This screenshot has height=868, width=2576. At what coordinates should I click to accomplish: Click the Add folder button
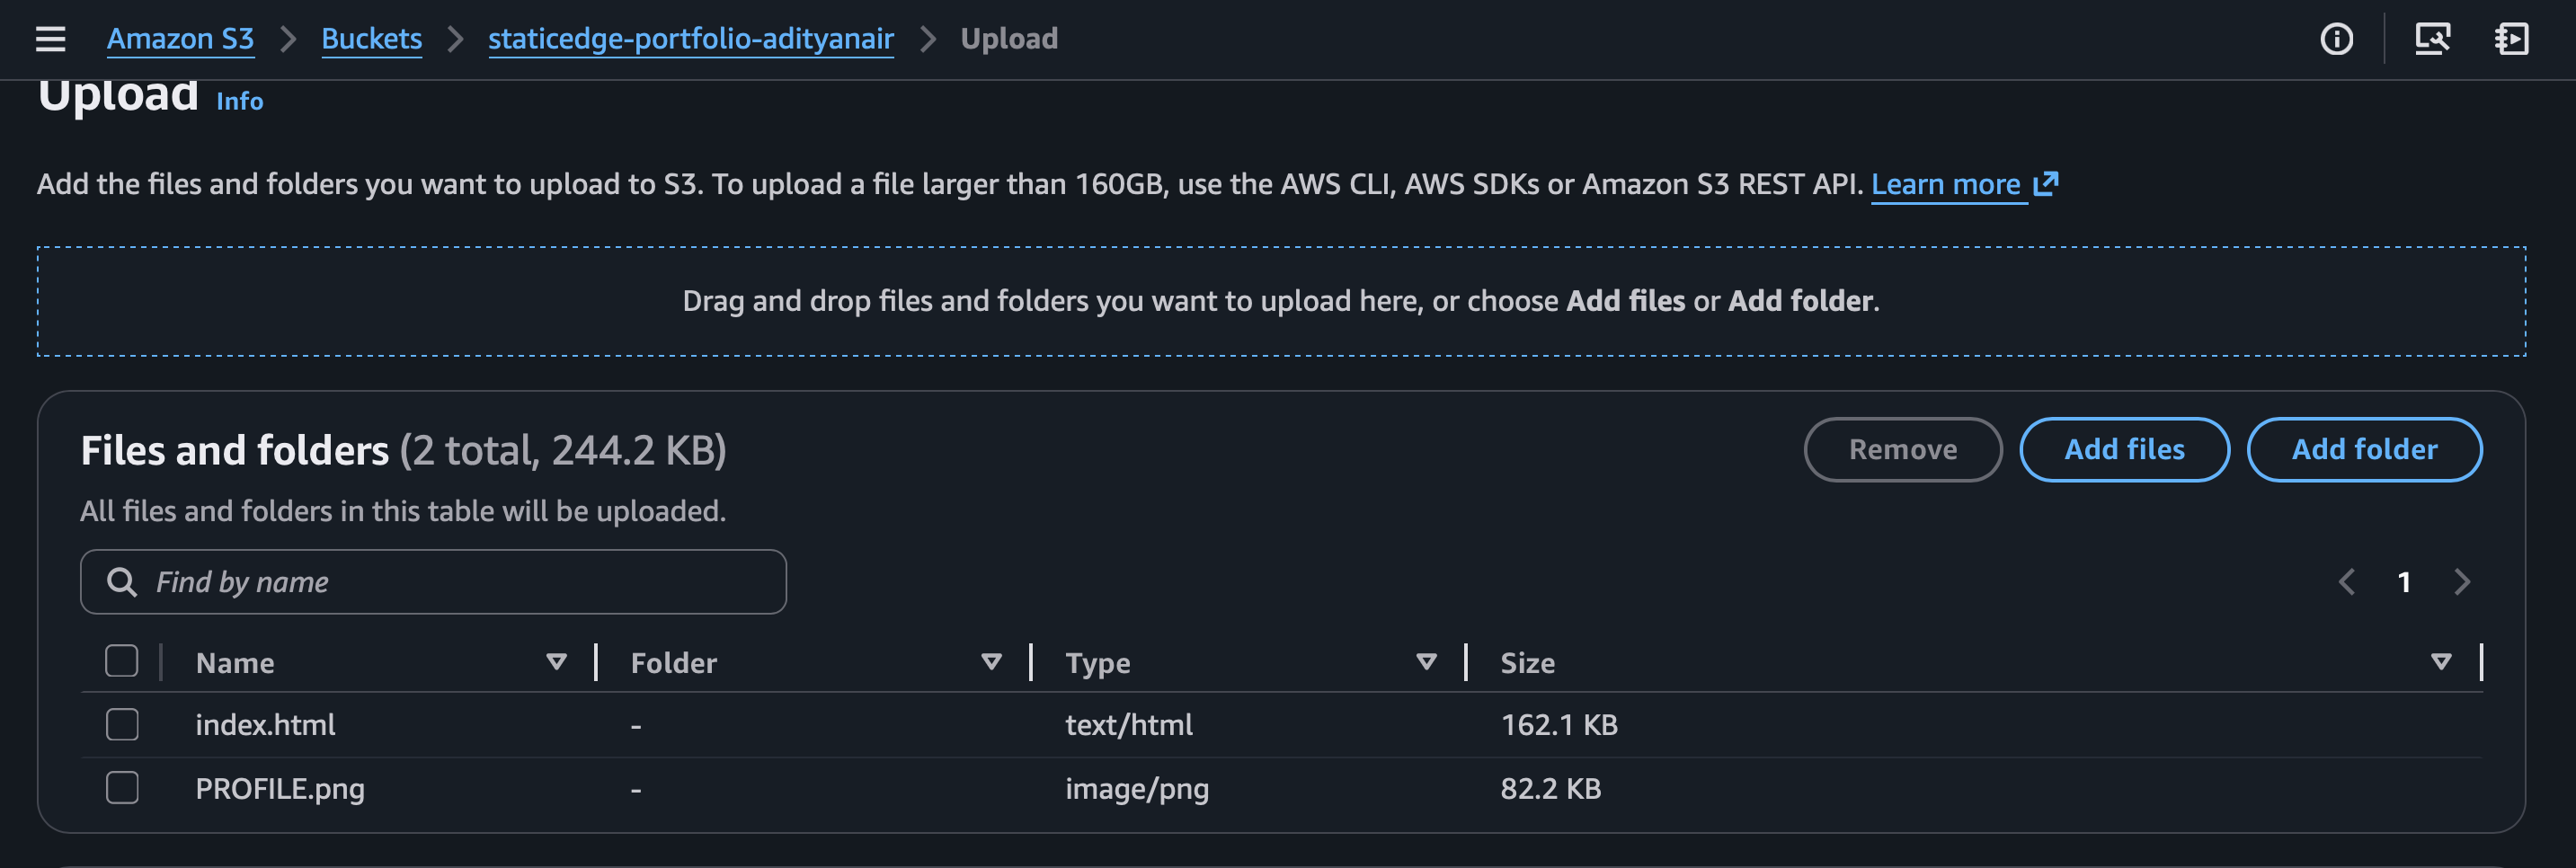2364,450
